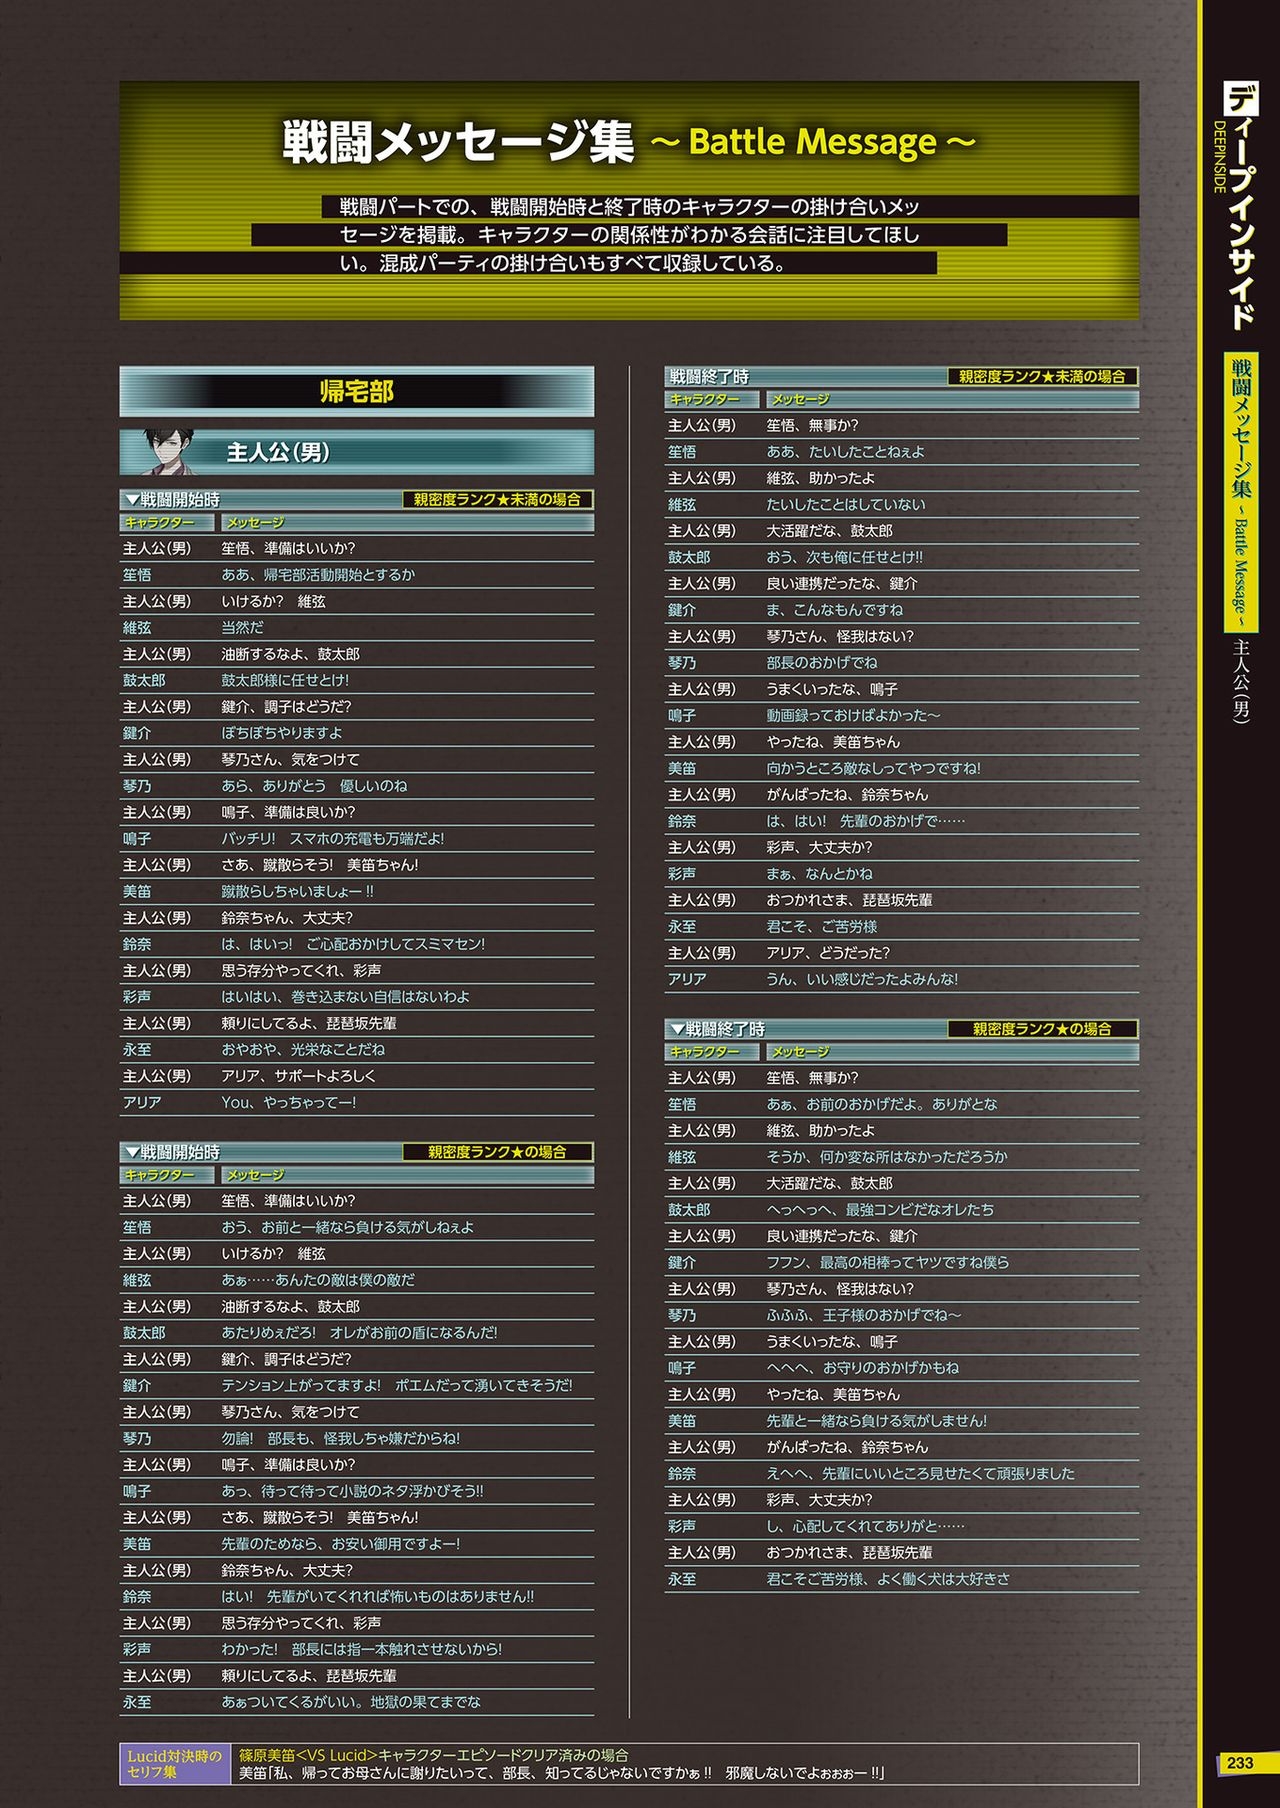The image size is (1280, 1808).
Task: Select message "鼓太郎様に任せとけ!"
Action: pos(285,680)
